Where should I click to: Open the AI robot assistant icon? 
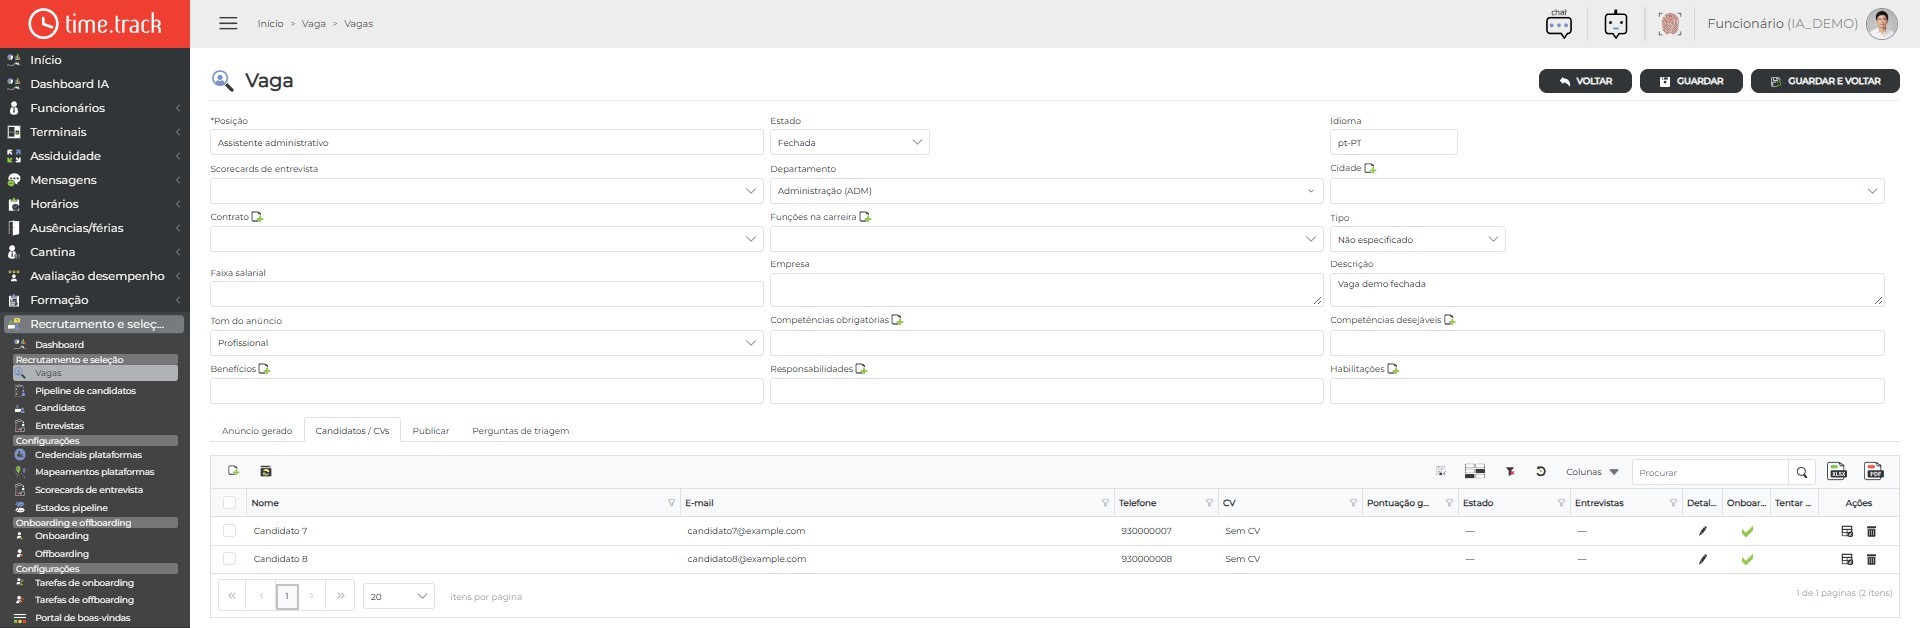[1616, 24]
